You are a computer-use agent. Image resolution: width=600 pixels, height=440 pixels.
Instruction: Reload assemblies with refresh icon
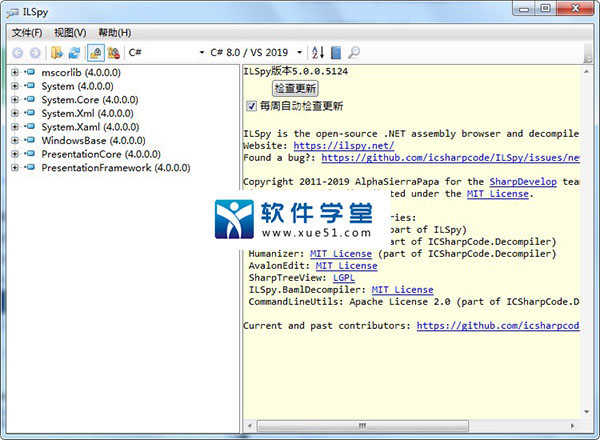(74, 52)
